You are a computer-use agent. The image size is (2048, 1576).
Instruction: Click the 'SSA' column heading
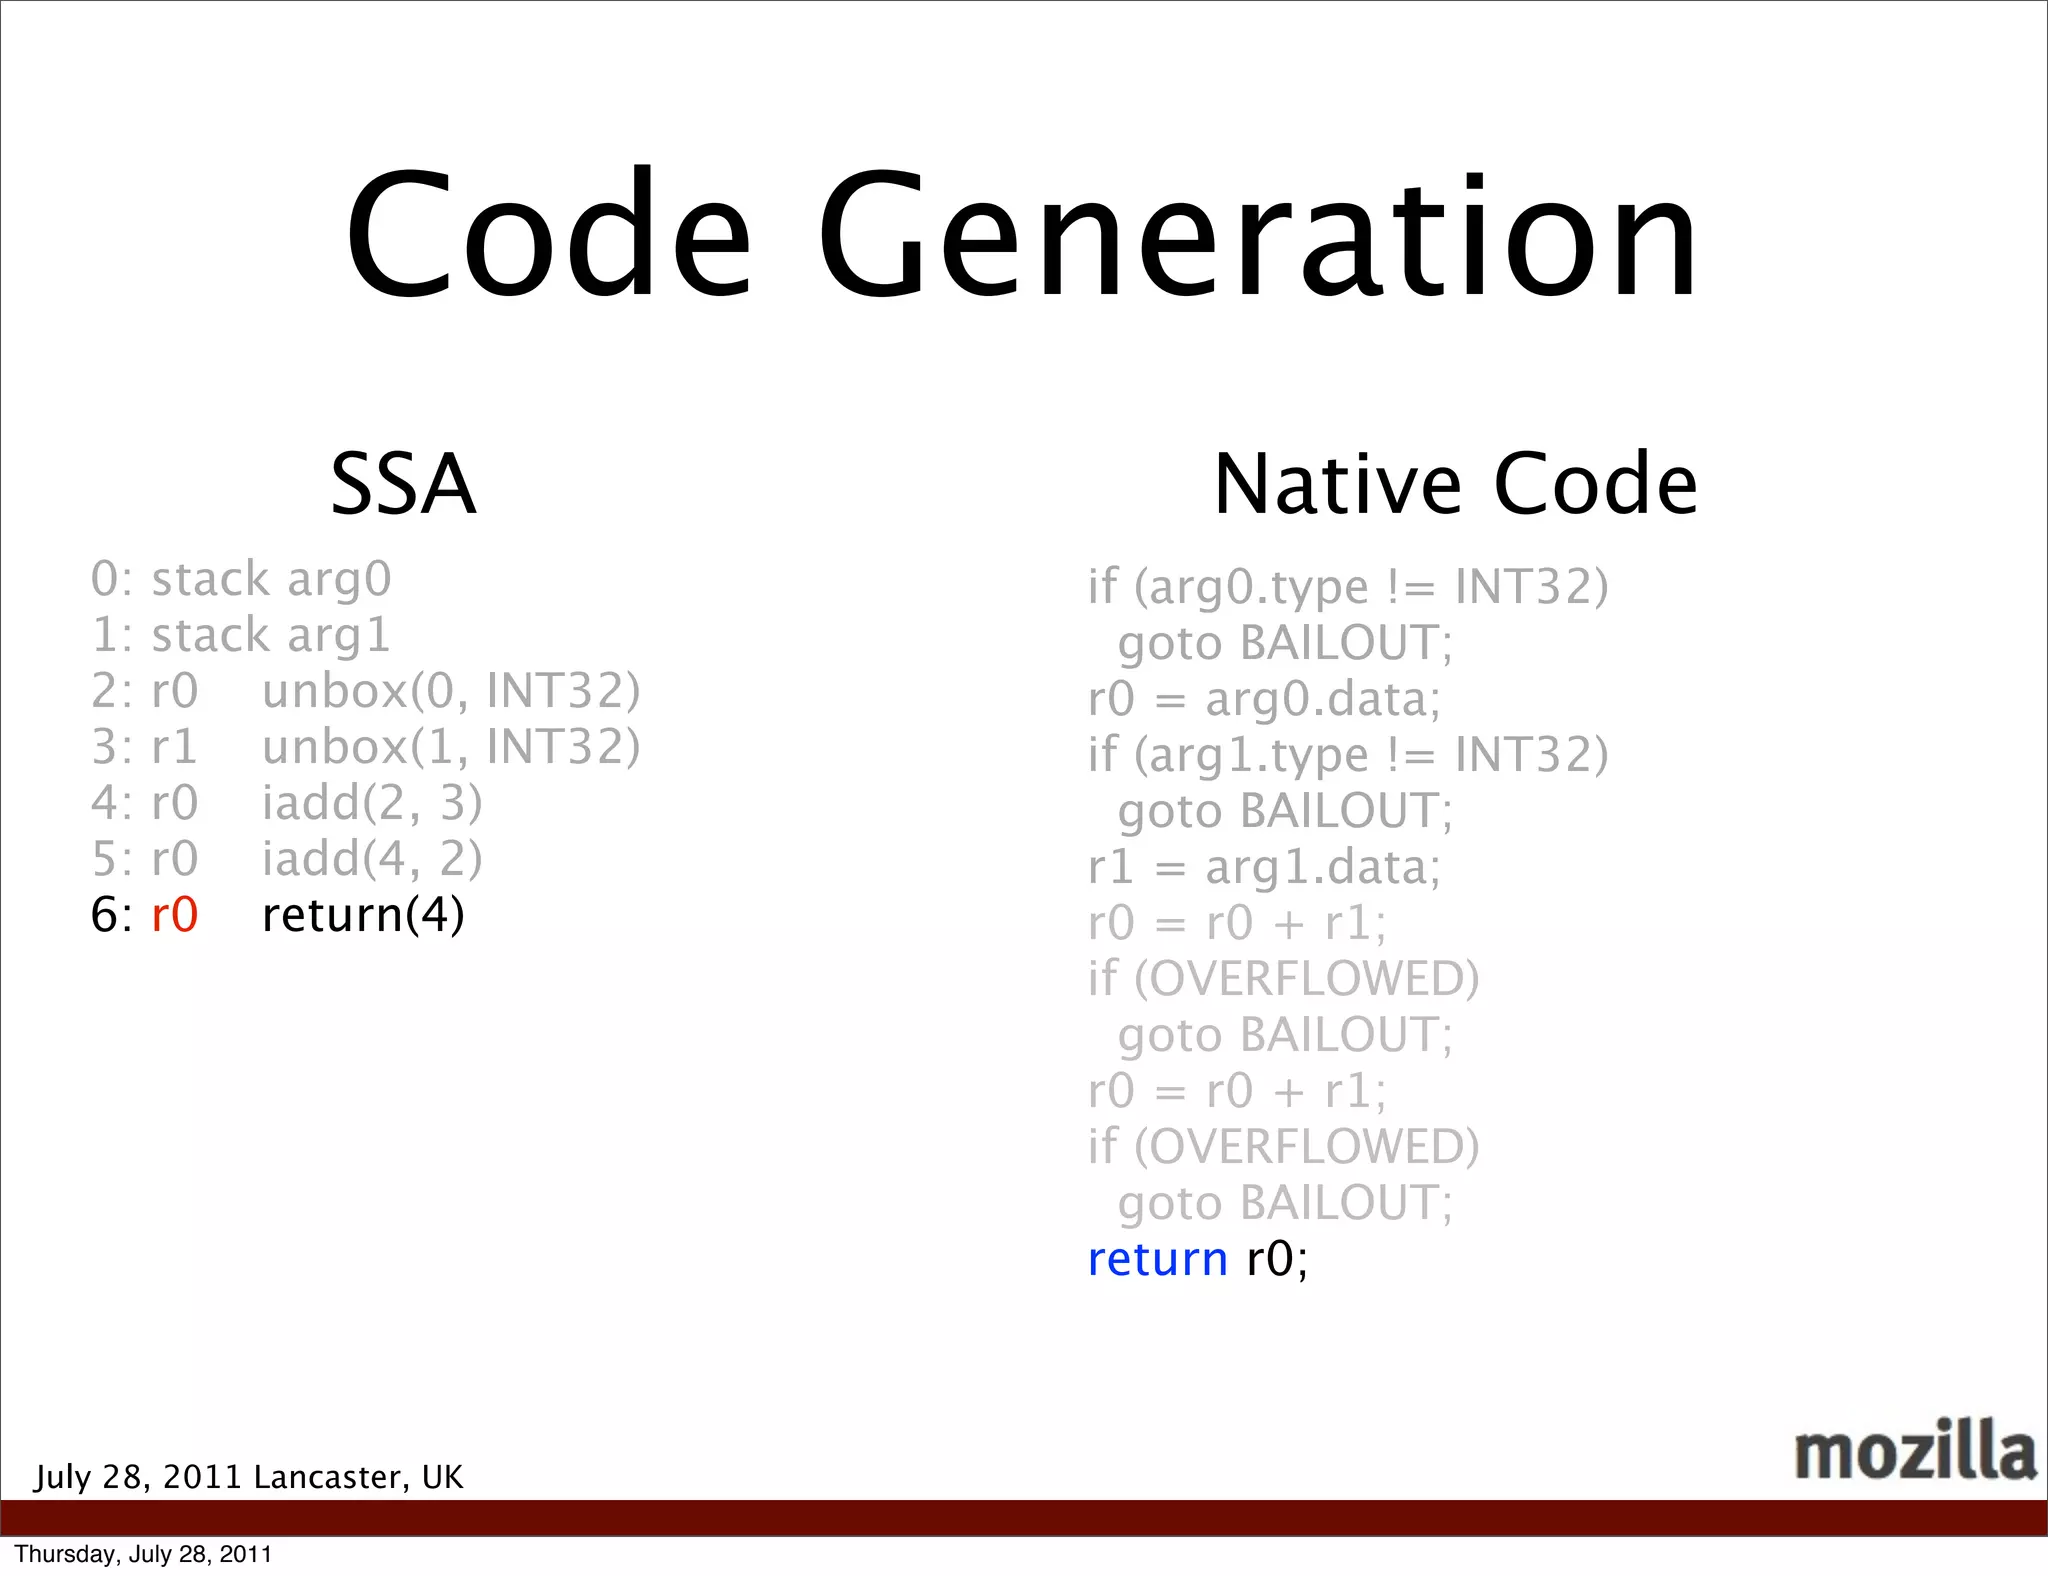tap(403, 484)
